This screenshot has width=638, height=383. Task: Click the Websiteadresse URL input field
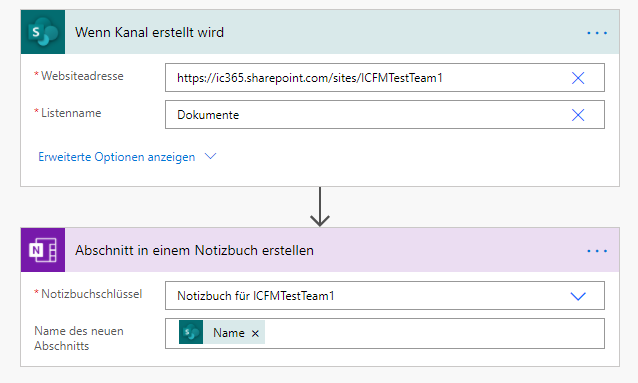(x=385, y=77)
